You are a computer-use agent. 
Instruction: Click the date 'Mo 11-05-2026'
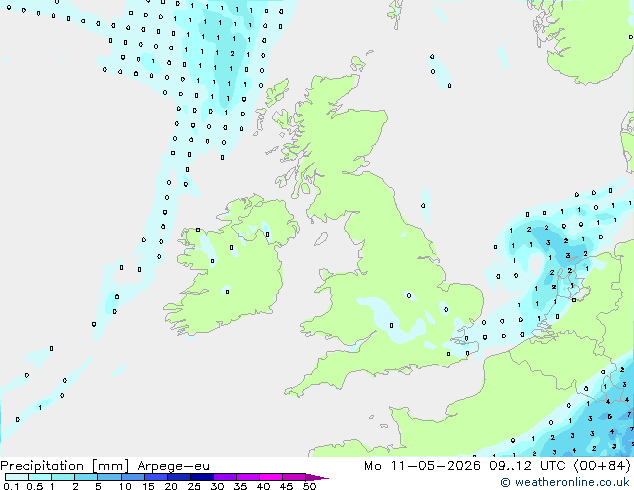(x=422, y=466)
